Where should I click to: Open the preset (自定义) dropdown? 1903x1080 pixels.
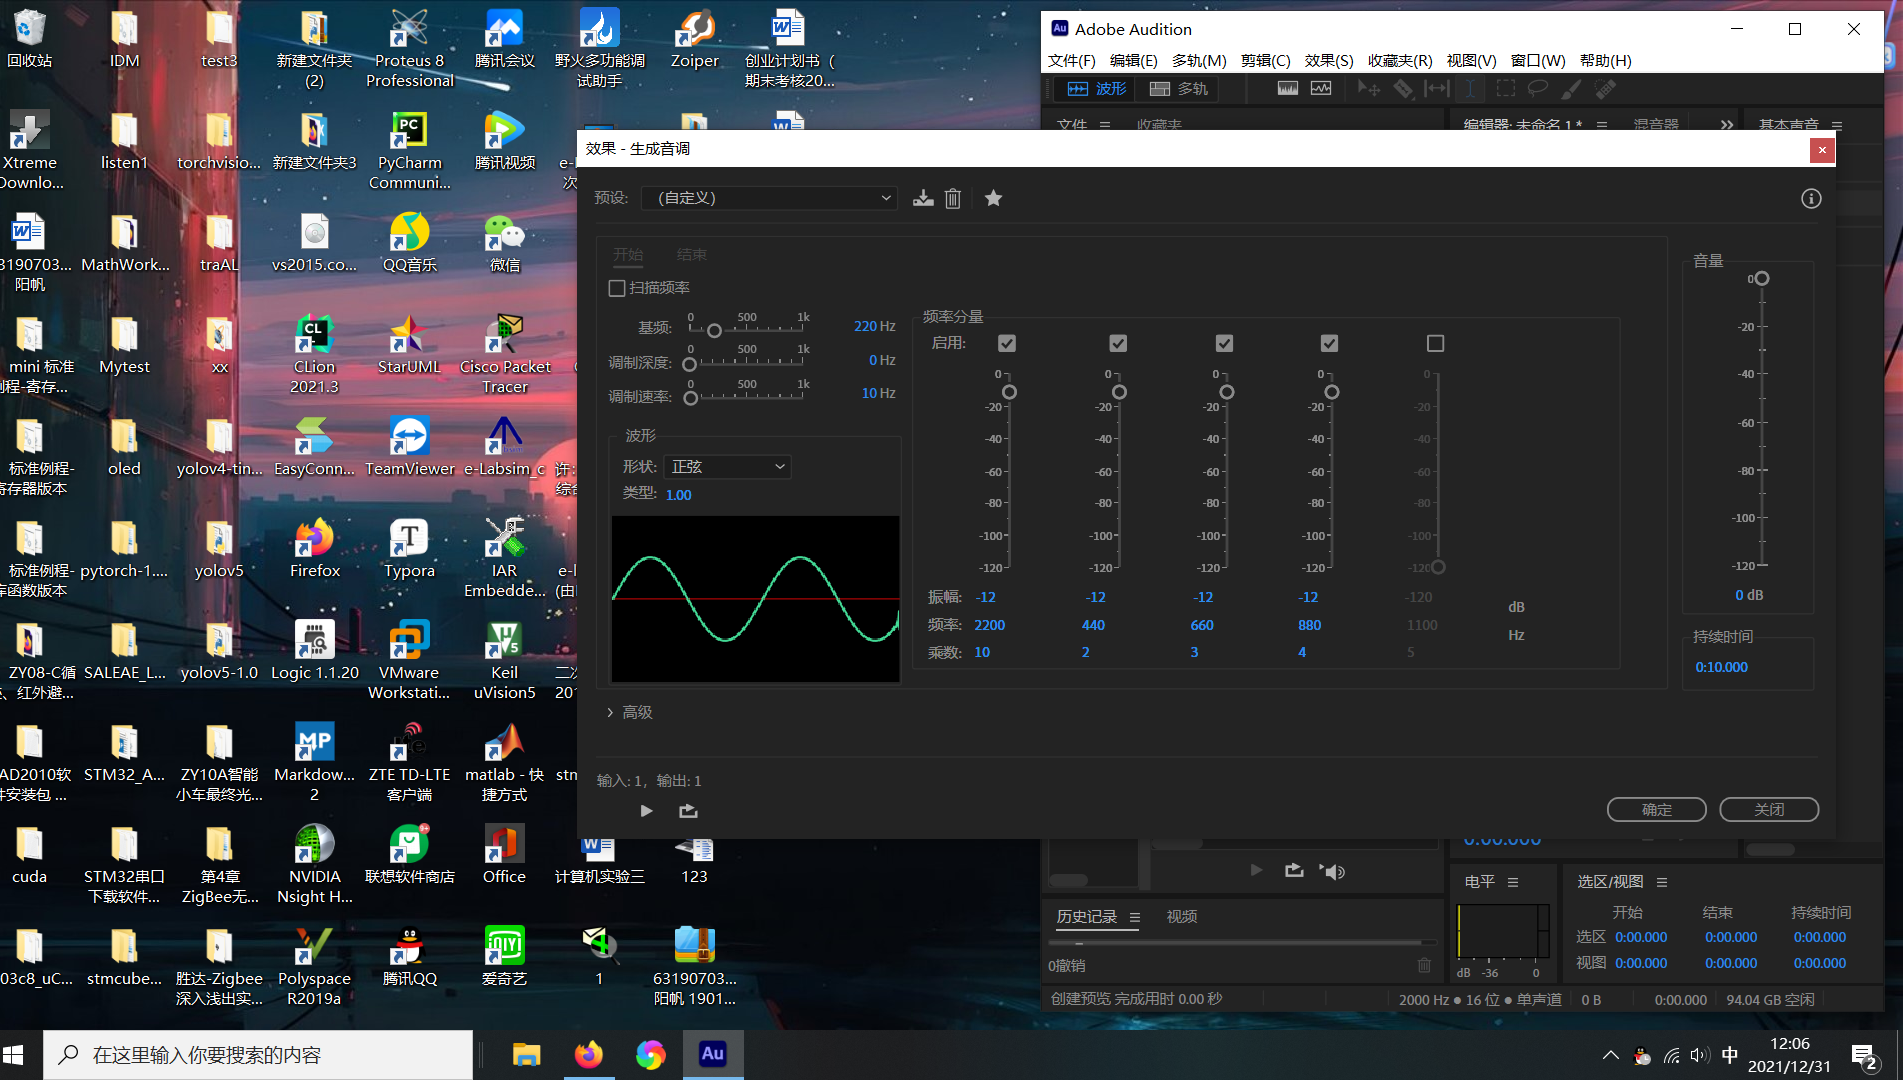768,198
